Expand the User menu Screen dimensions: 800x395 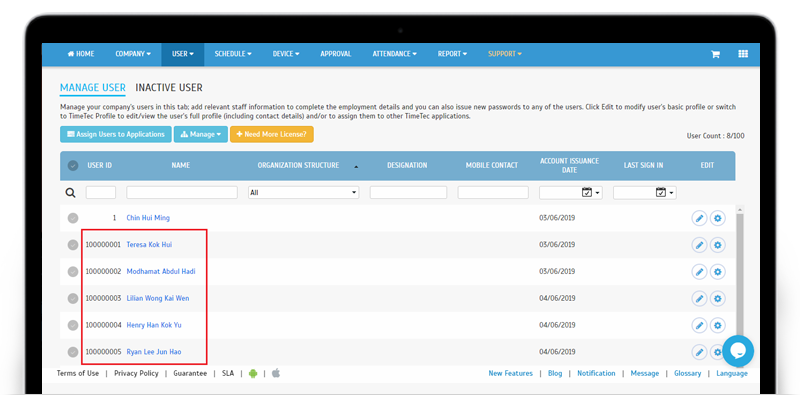(183, 54)
